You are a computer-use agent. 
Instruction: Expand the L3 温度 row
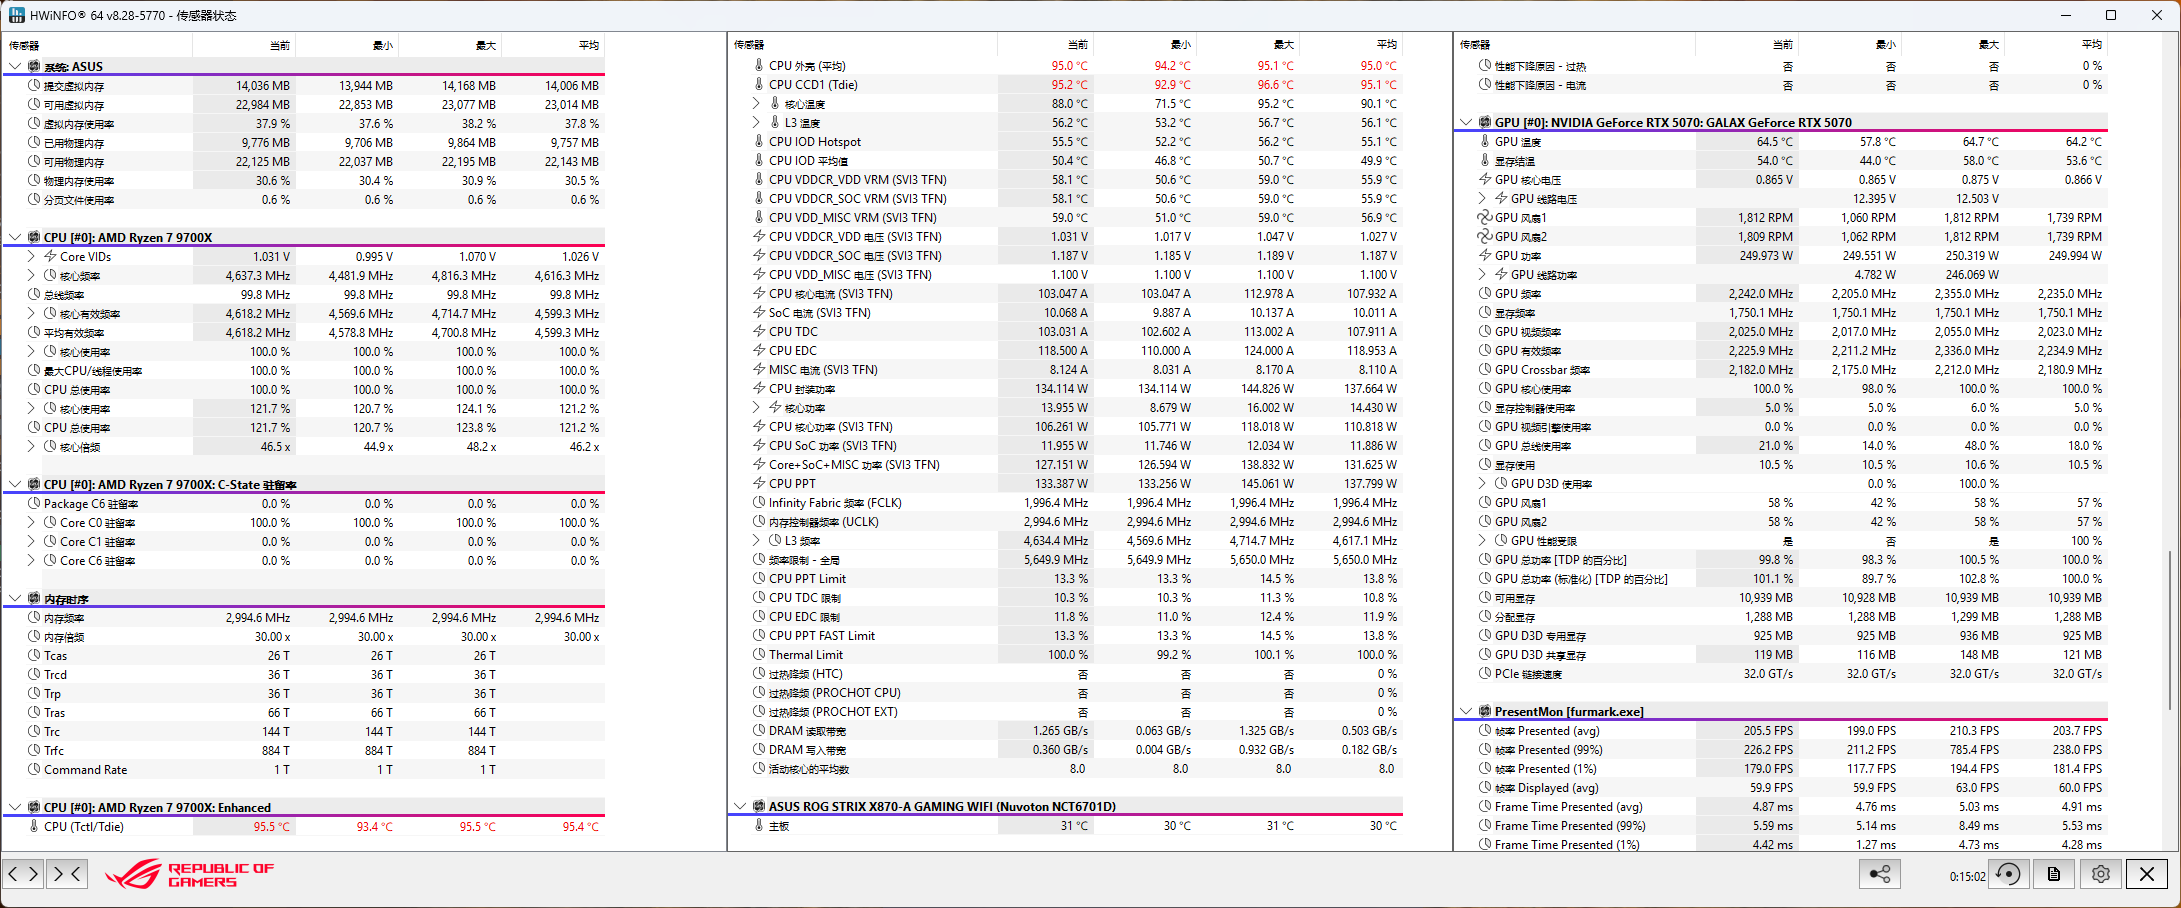pos(757,123)
